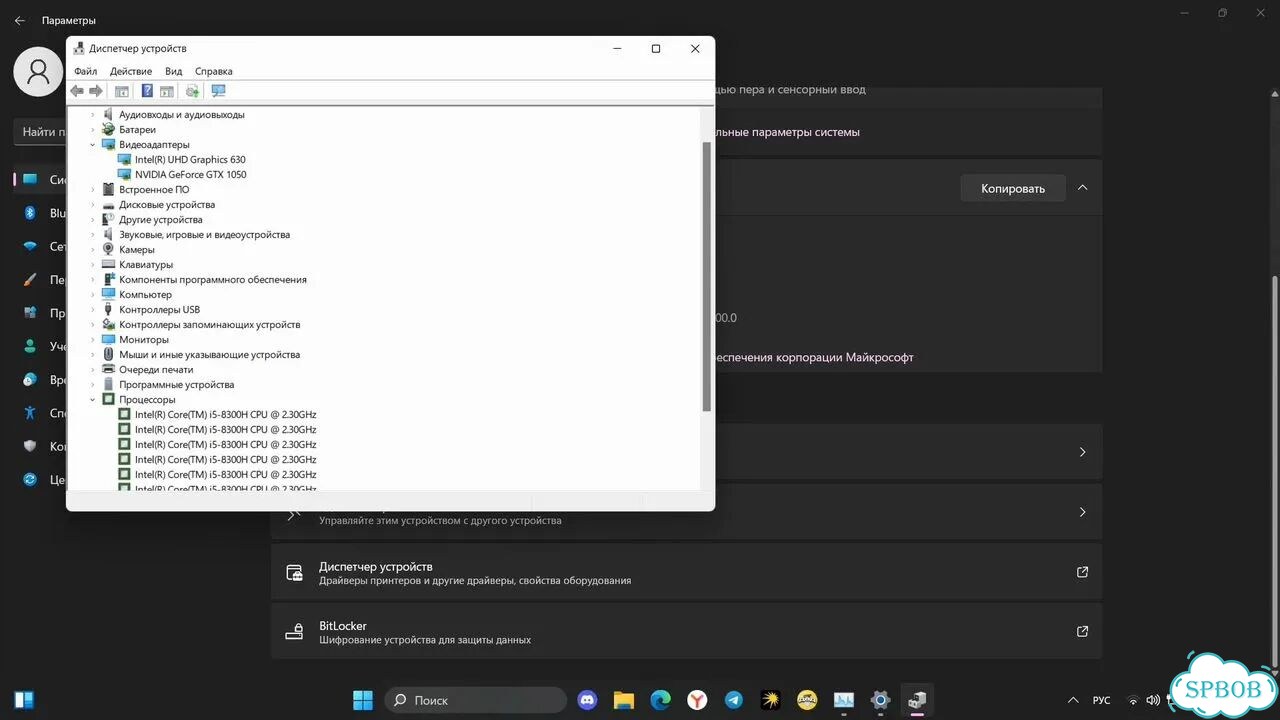Go back with Settings window arrow
Viewport: 1280px width, 720px height.
19,20
